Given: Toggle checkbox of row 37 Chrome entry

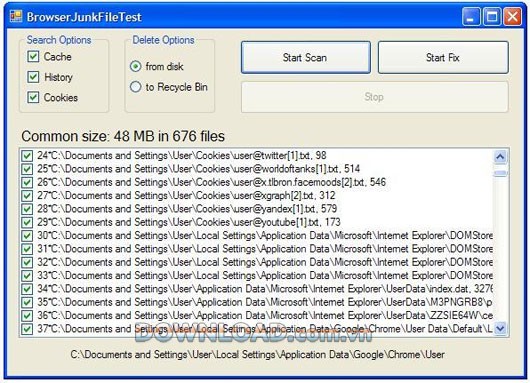Looking at the screenshot, I should (x=27, y=329).
